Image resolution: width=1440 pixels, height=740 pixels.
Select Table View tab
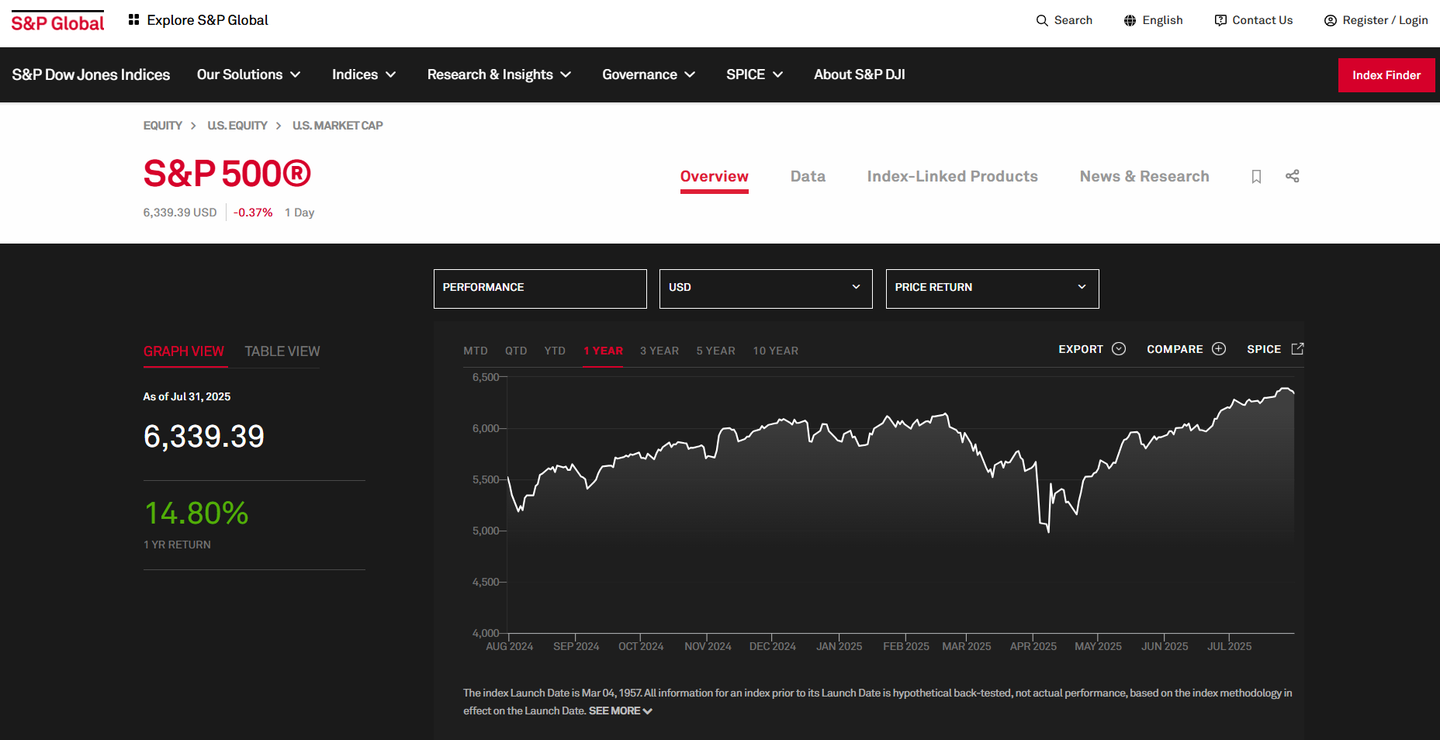point(282,351)
